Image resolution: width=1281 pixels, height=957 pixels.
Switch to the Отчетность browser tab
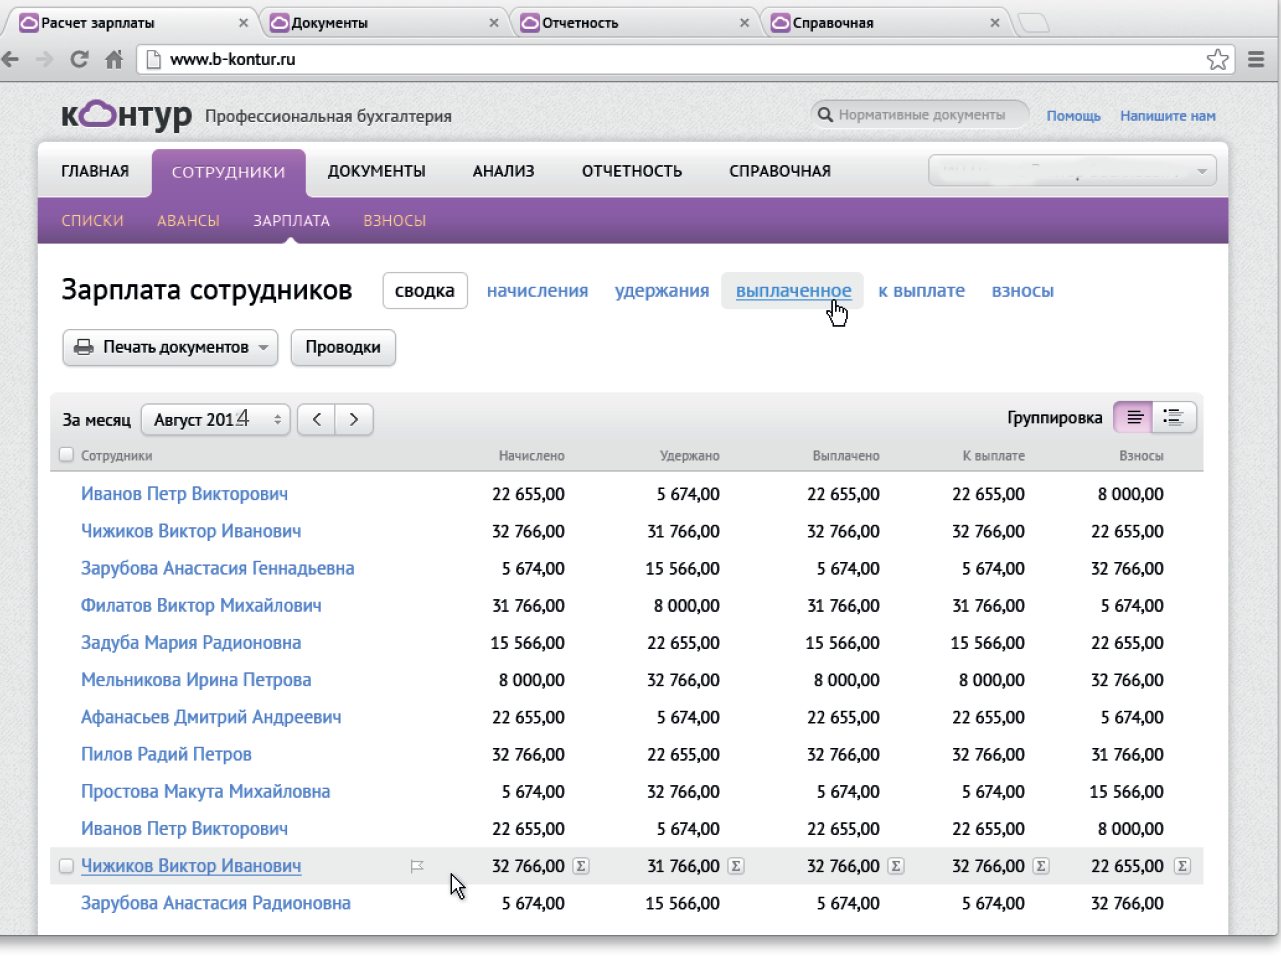click(635, 23)
